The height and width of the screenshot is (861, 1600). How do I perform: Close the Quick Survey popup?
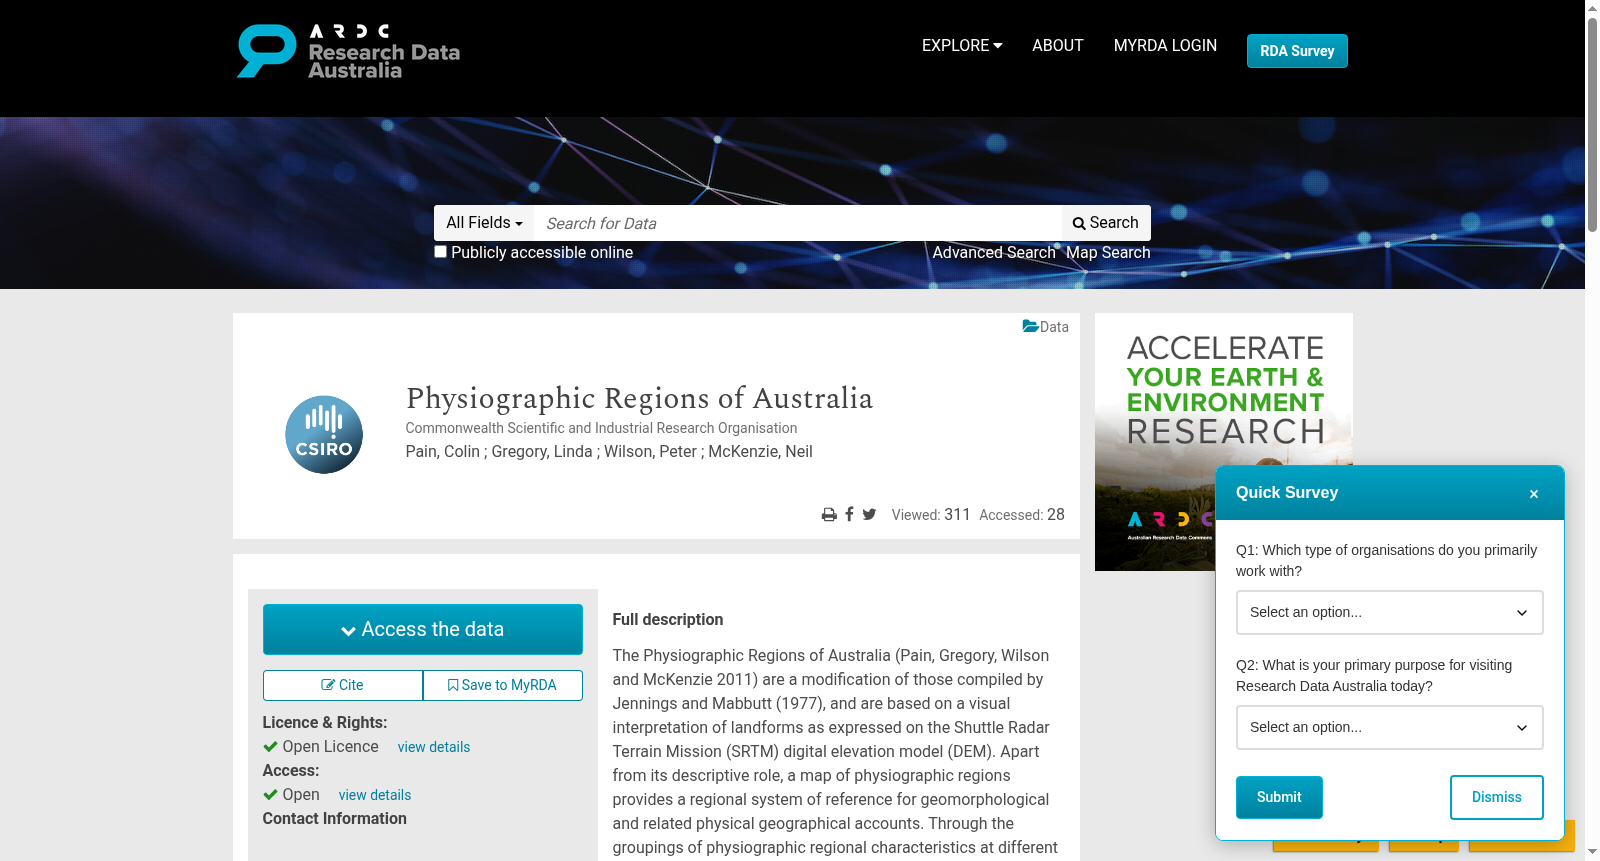(1534, 494)
